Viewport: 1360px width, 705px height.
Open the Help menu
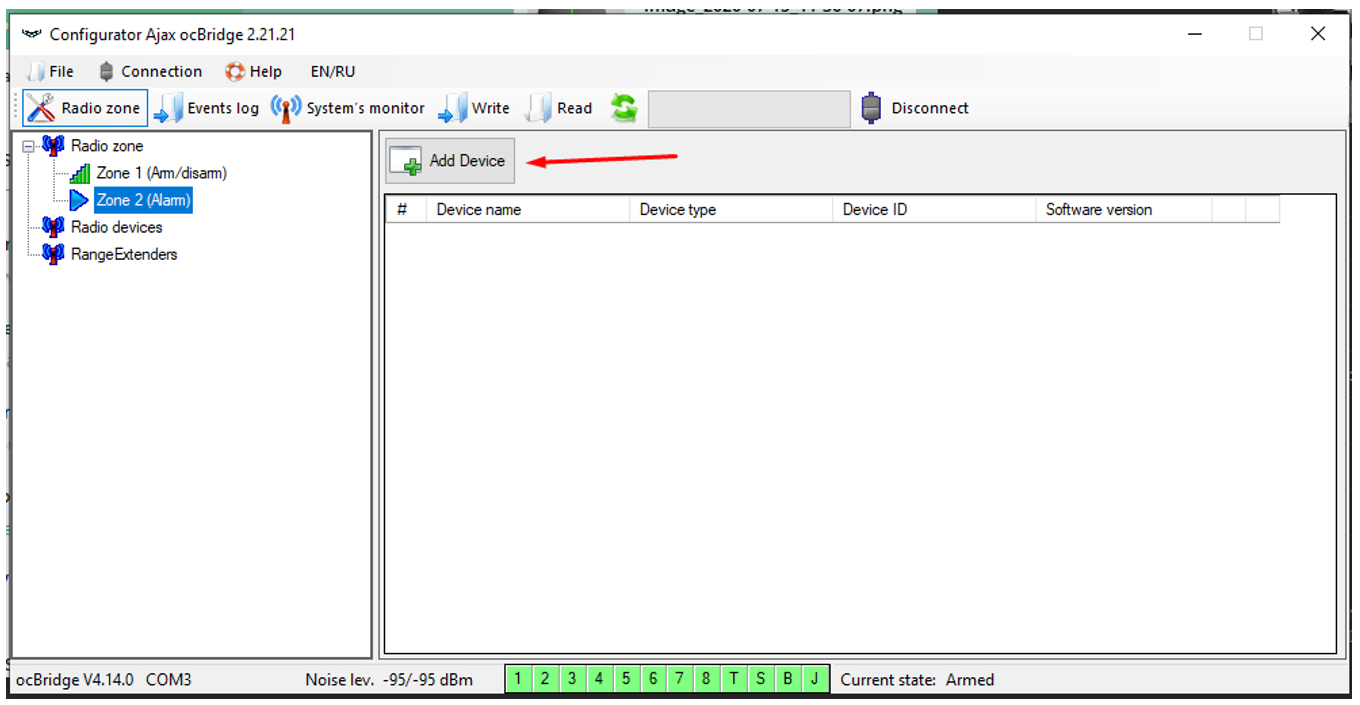pyautogui.click(x=254, y=72)
